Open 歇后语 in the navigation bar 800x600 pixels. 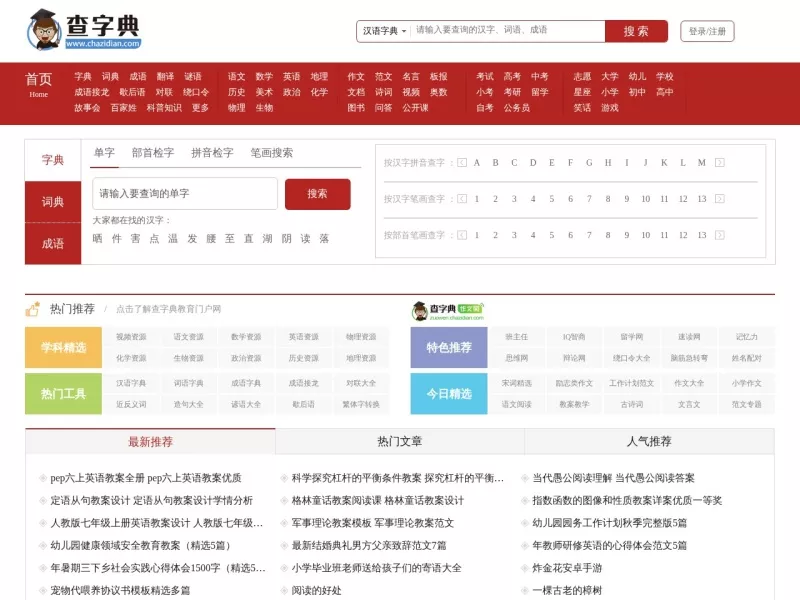tap(132, 92)
